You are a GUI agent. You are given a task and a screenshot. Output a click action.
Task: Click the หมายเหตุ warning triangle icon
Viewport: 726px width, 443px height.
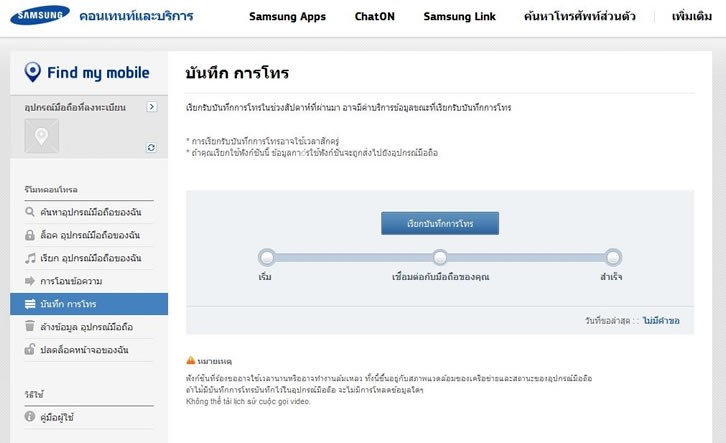point(190,360)
